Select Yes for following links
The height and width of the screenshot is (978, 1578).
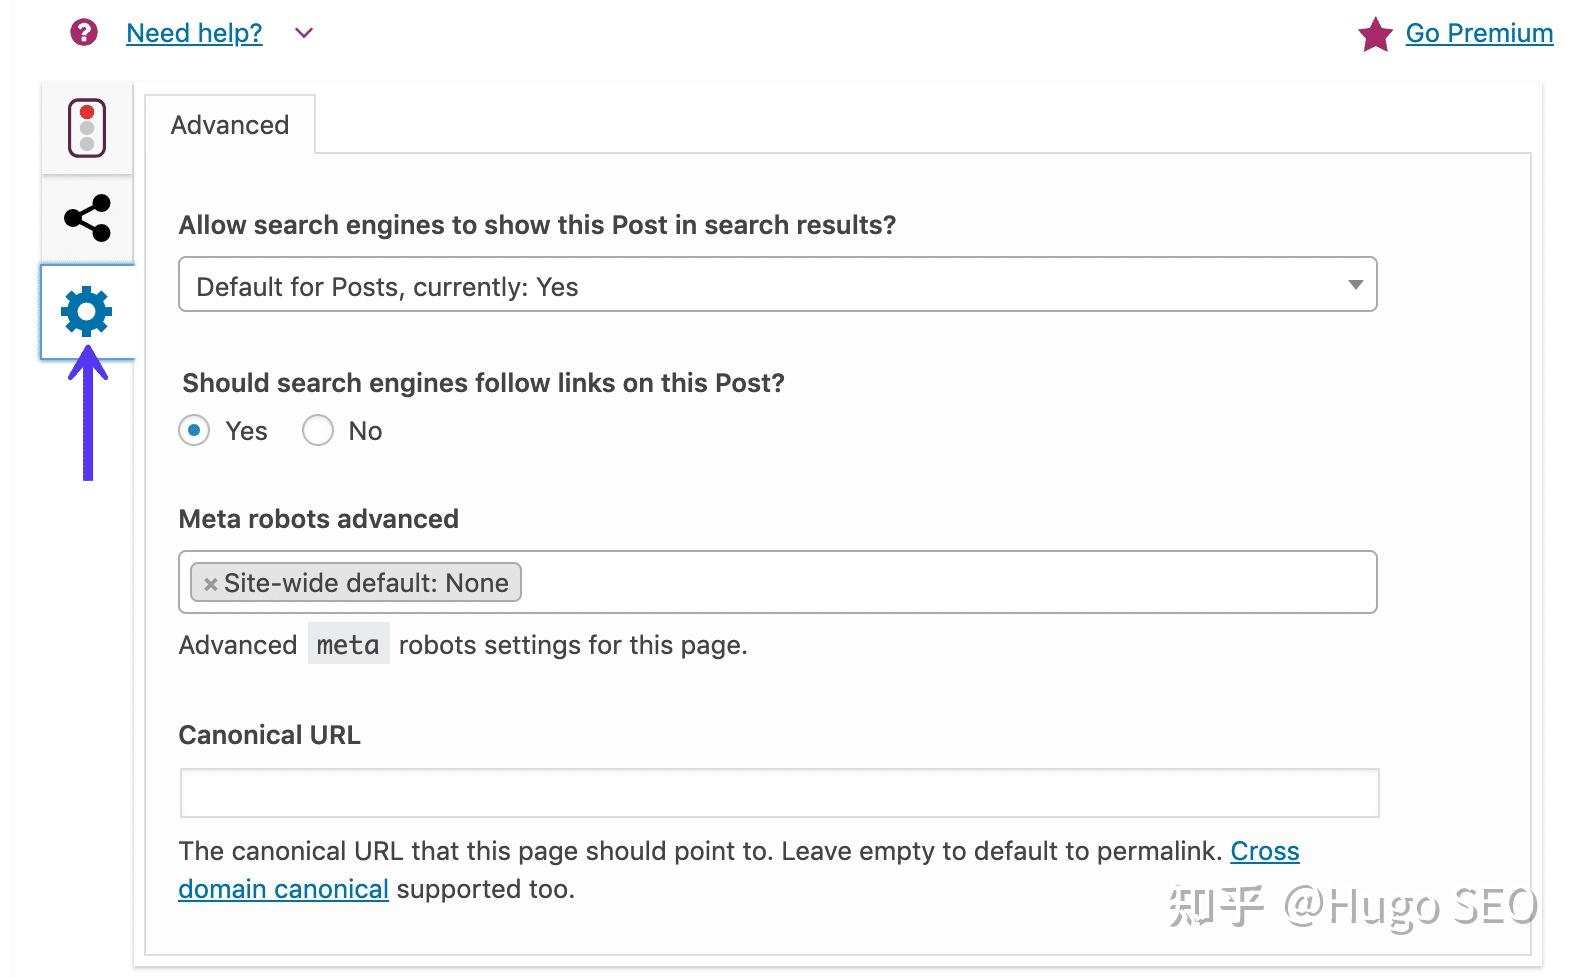coord(195,430)
